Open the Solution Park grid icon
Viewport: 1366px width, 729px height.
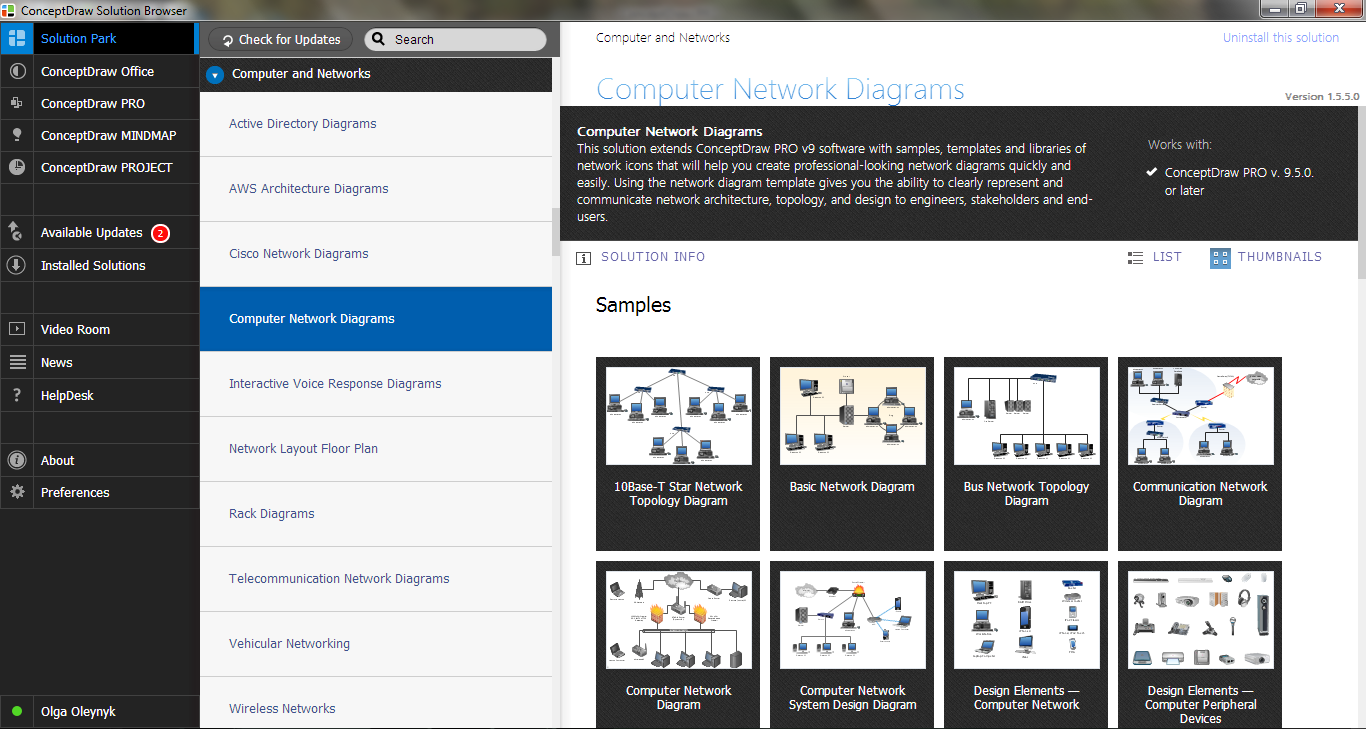pos(16,38)
